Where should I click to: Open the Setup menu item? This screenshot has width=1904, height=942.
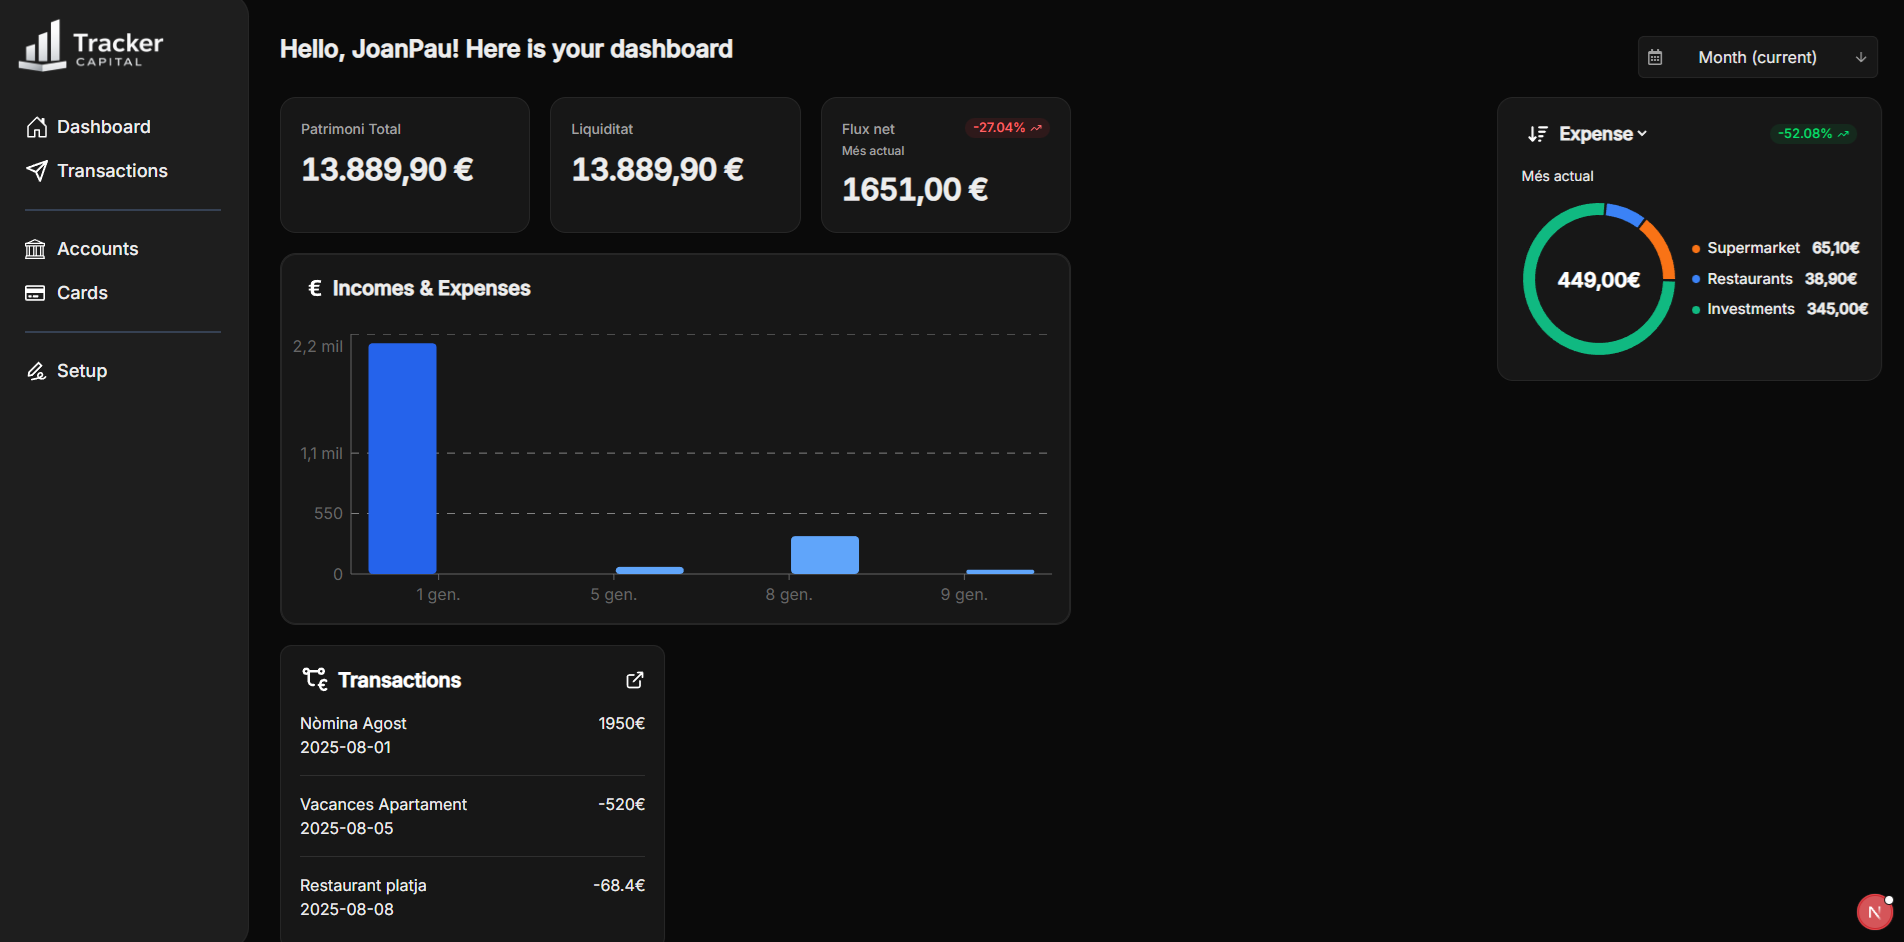[x=82, y=371]
